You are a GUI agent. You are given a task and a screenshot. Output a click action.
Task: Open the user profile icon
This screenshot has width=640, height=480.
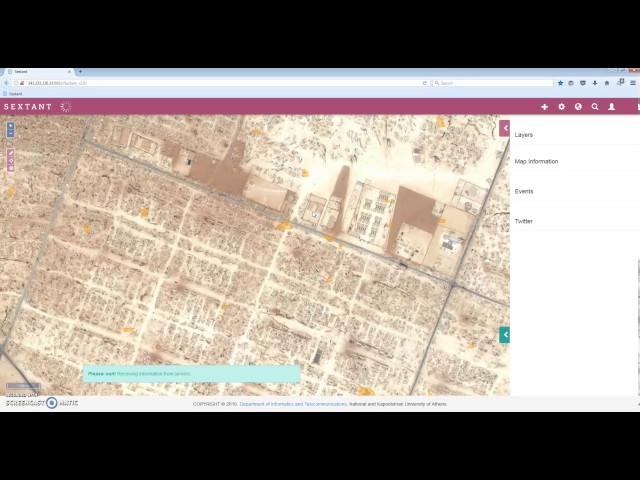611,107
